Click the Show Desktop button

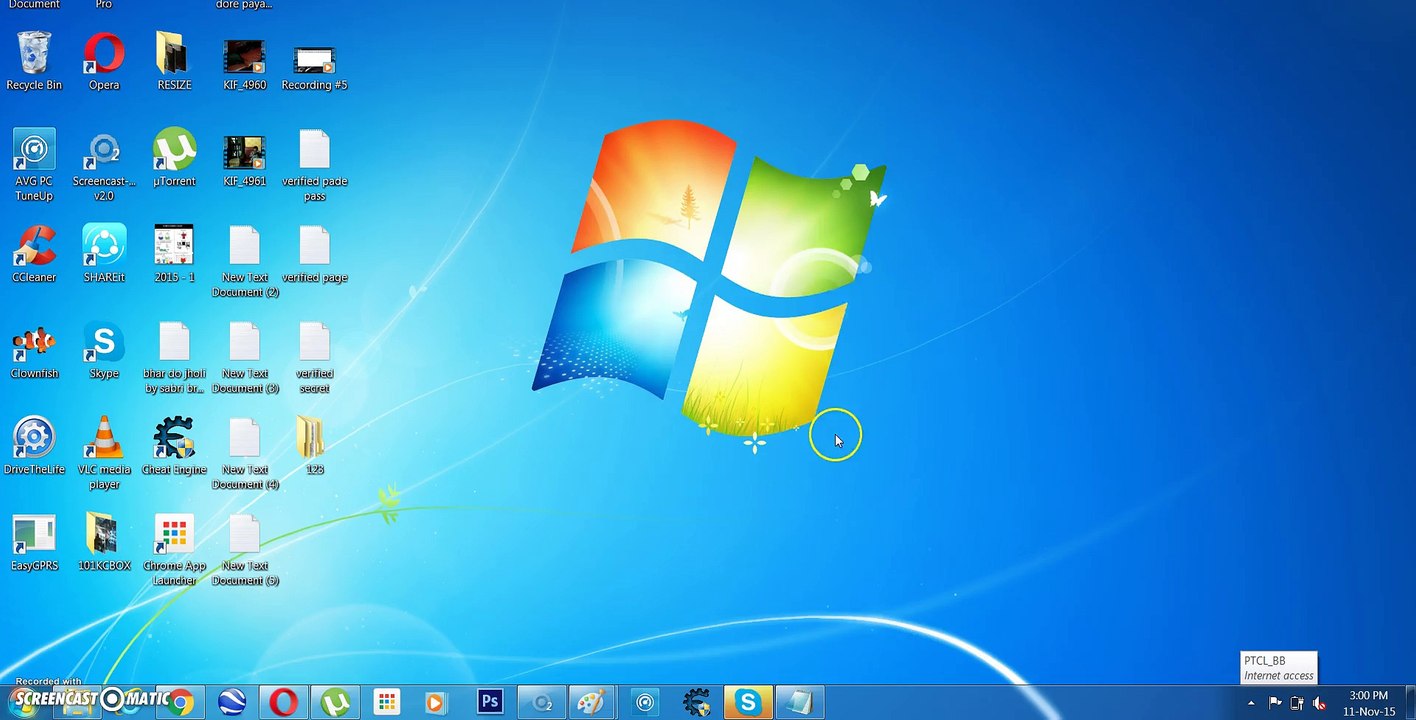point(1409,703)
